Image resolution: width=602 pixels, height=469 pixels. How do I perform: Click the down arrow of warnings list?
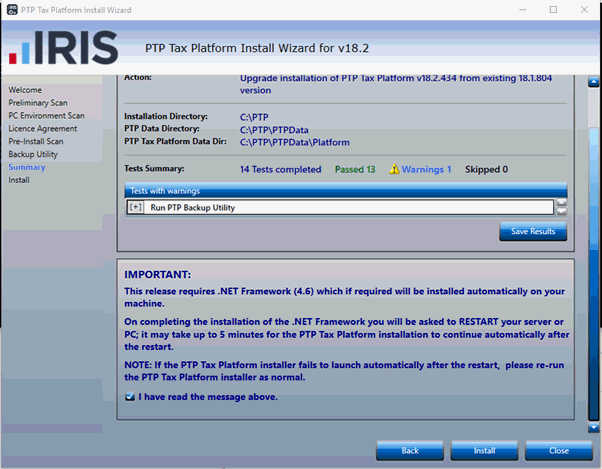pos(561,211)
